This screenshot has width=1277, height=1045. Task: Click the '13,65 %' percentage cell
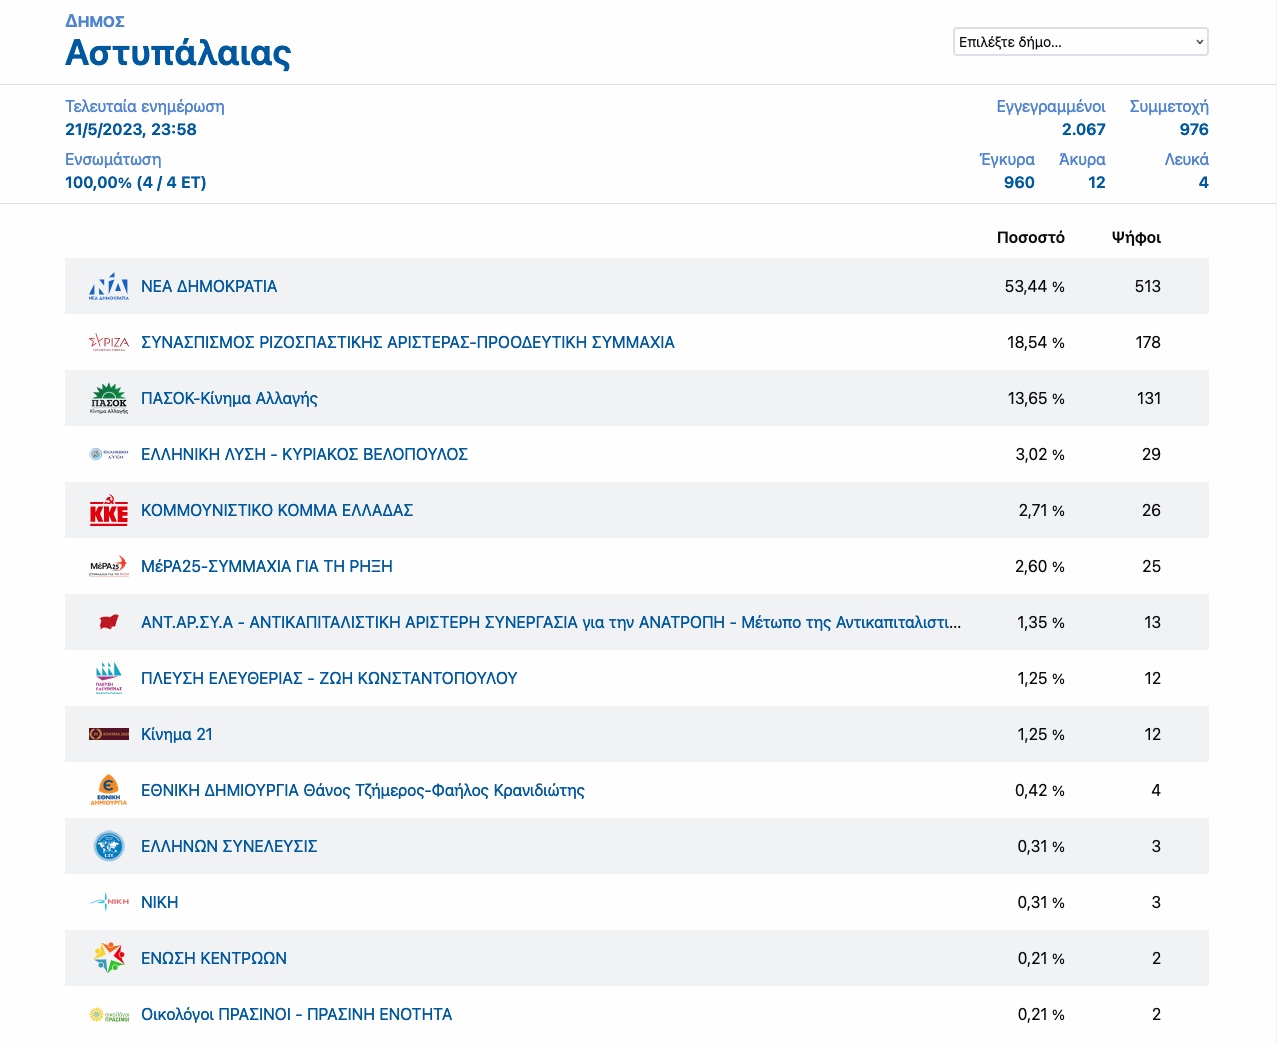1036,398
